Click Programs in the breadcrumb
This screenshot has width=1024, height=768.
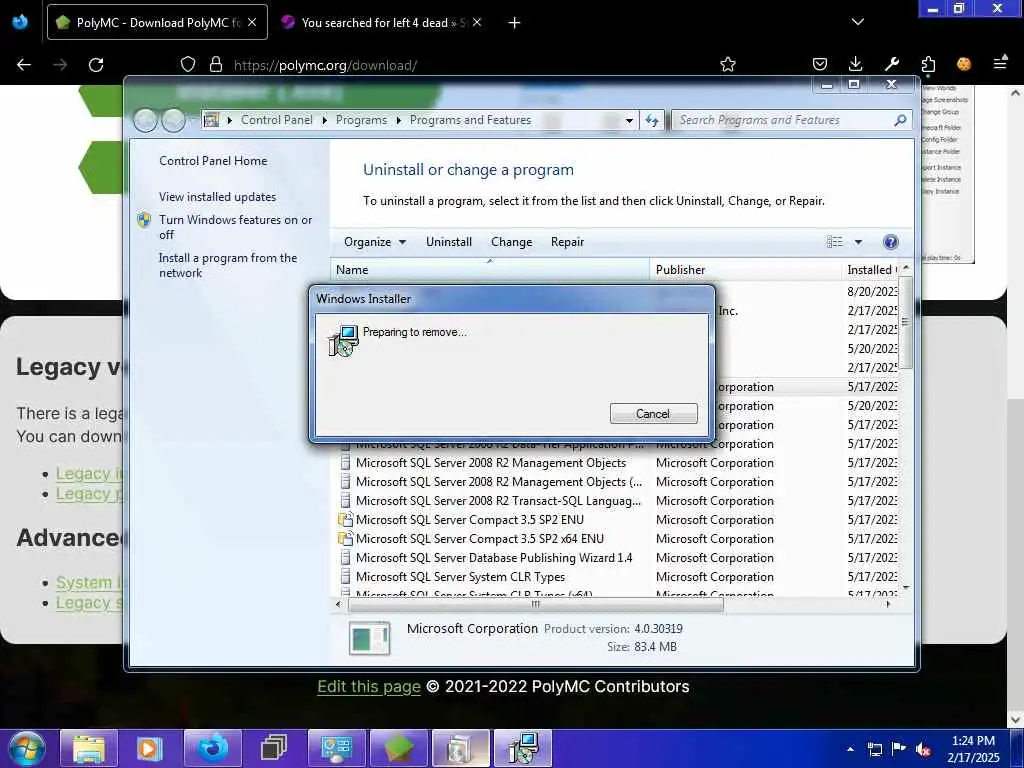361,120
